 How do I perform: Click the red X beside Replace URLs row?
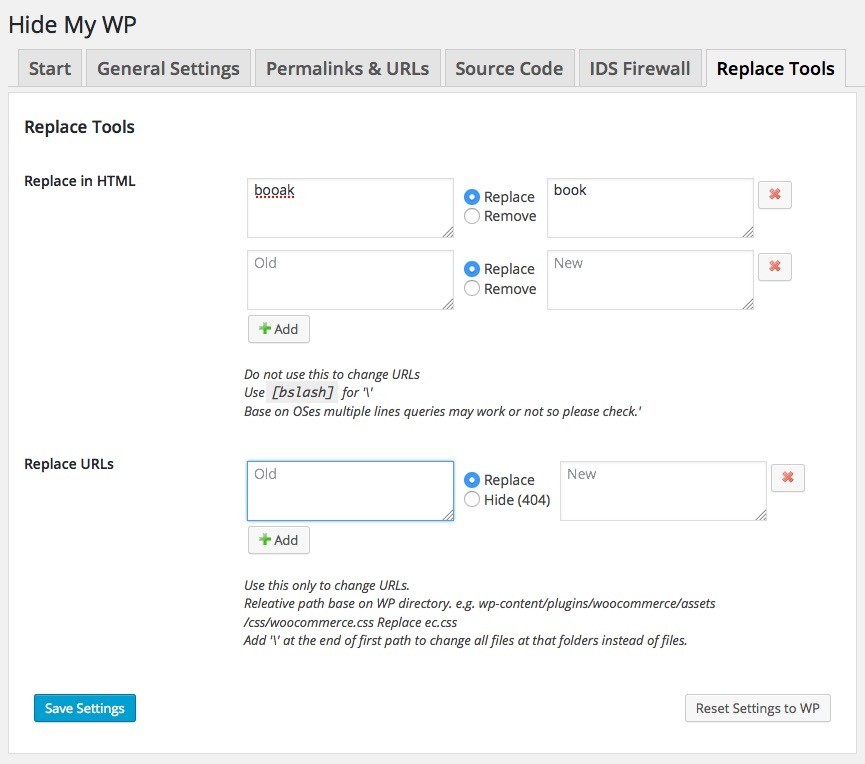[787, 478]
